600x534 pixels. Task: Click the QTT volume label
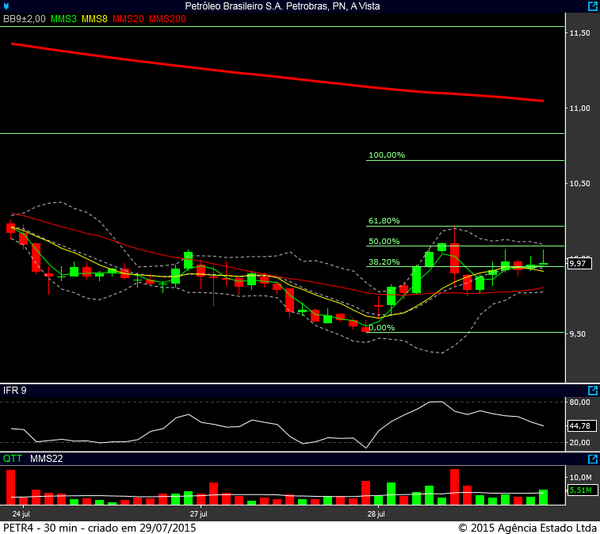pos(12,459)
